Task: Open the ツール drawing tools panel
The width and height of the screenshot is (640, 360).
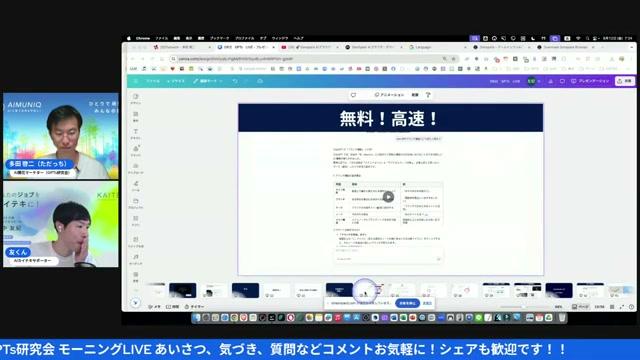Action: click(136, 186)
